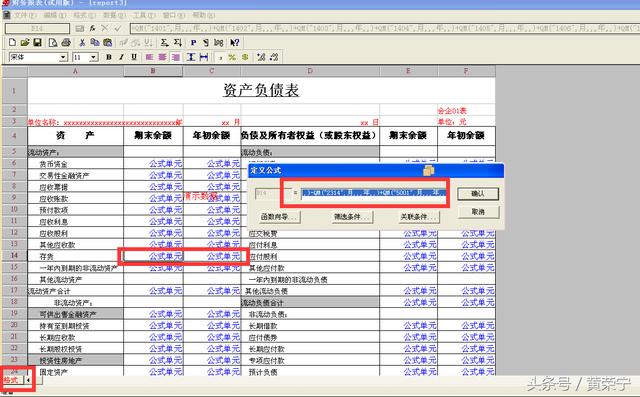Click the sum-to-right Σ toolbar icon
Viewport: 640px width, 397px height.
[164, 42]
